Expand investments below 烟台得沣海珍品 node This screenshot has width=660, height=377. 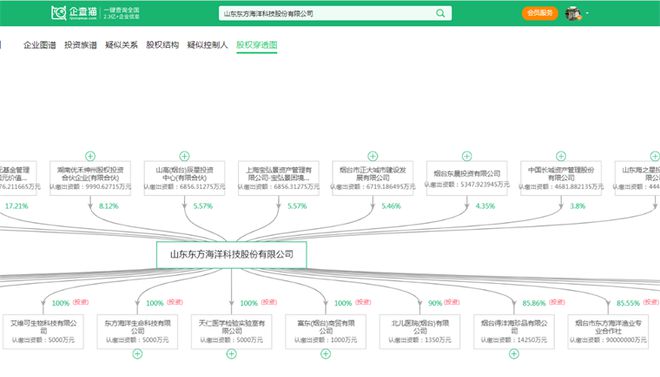(x=514, y=354)
